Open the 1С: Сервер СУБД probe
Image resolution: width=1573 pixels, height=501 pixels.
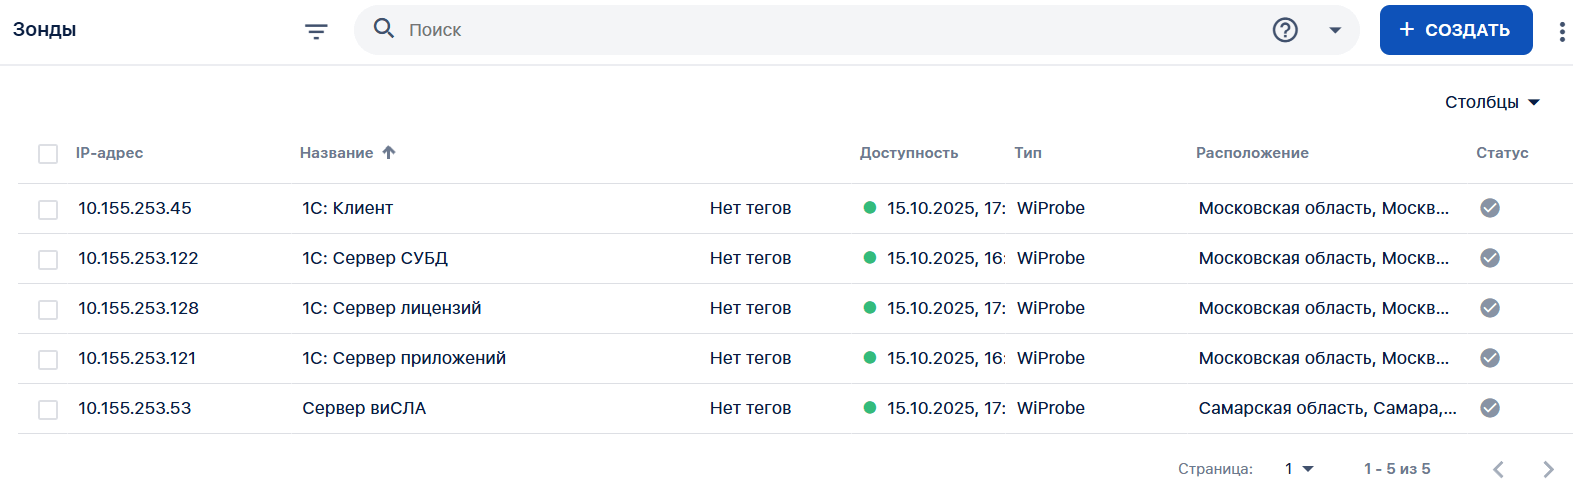pyautogui.click(x=375, y=258)
